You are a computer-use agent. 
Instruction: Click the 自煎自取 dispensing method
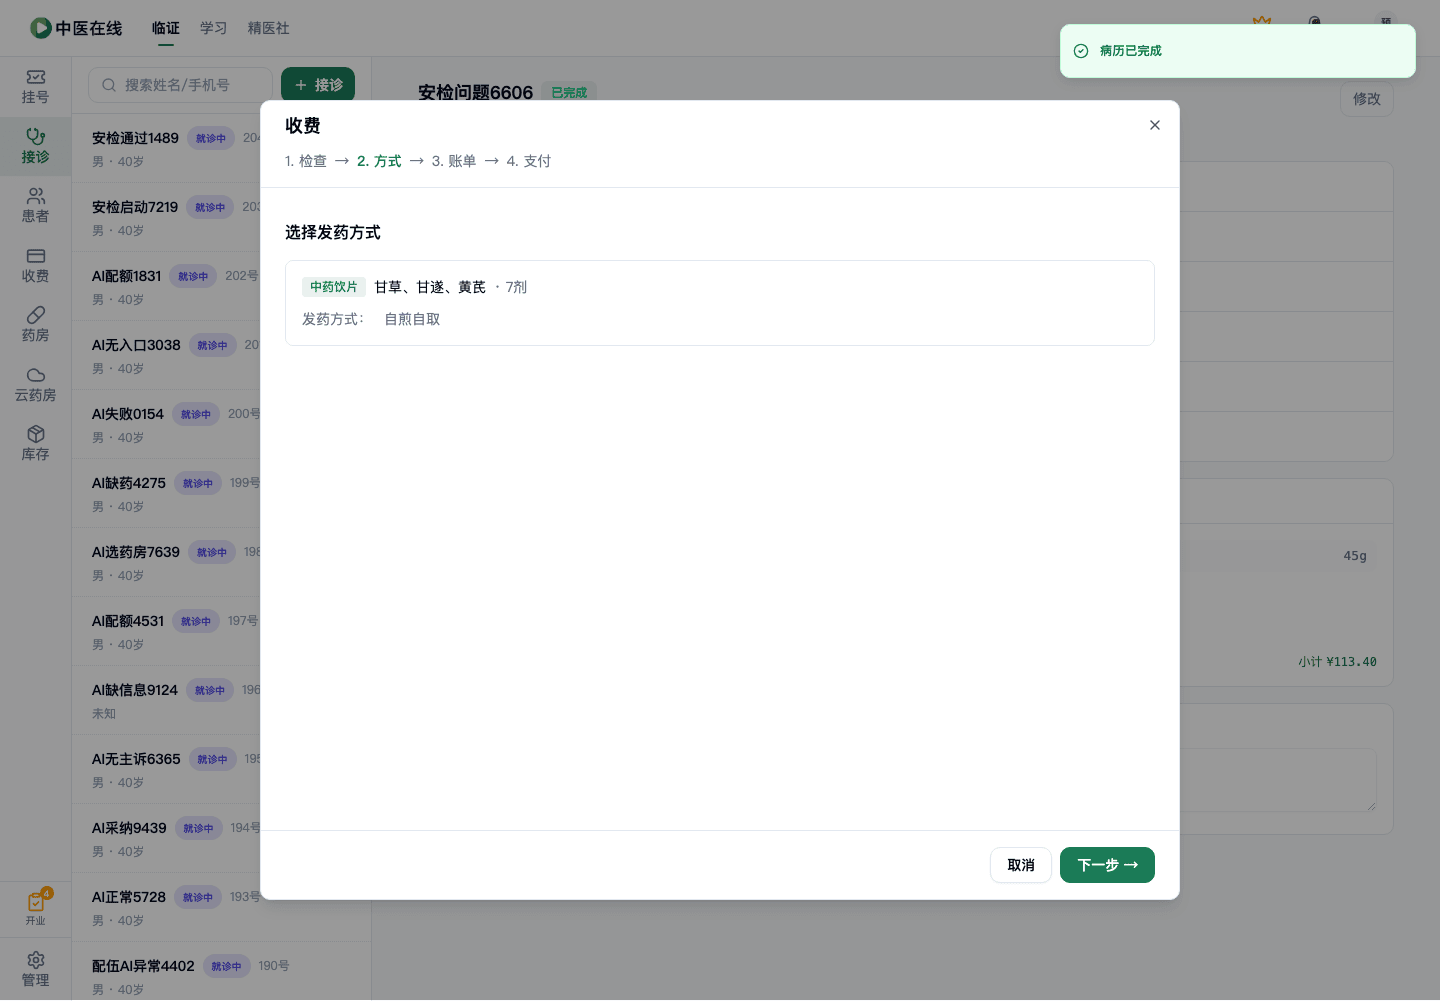click(412, 319)
